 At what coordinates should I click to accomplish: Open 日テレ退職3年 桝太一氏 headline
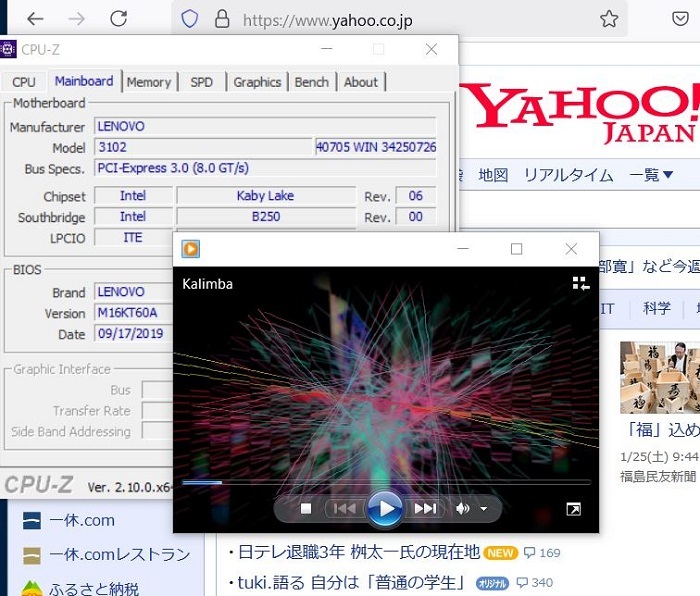359,552
